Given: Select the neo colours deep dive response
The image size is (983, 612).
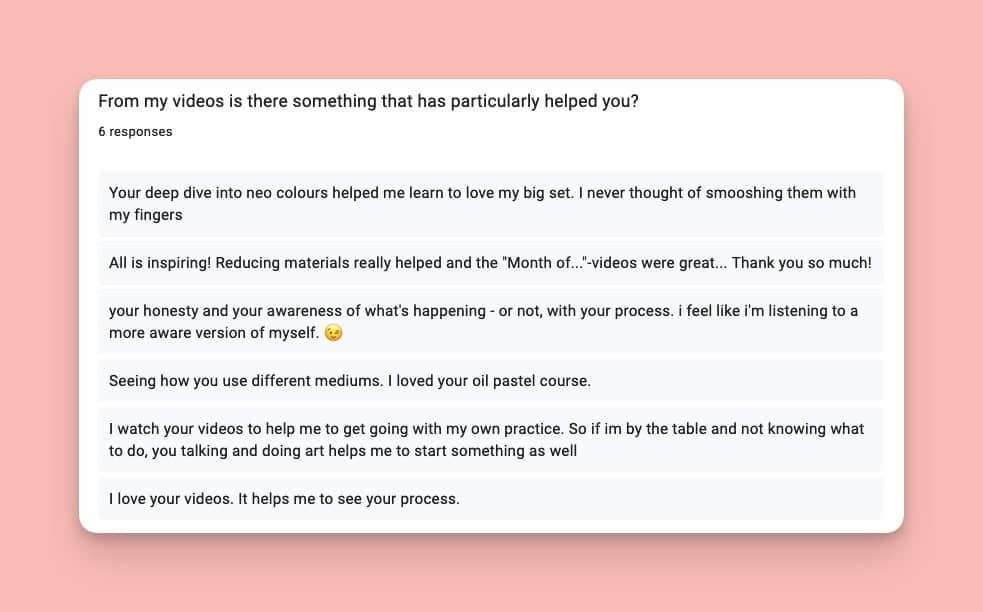Looking at the screenshot, I should 491,204.
